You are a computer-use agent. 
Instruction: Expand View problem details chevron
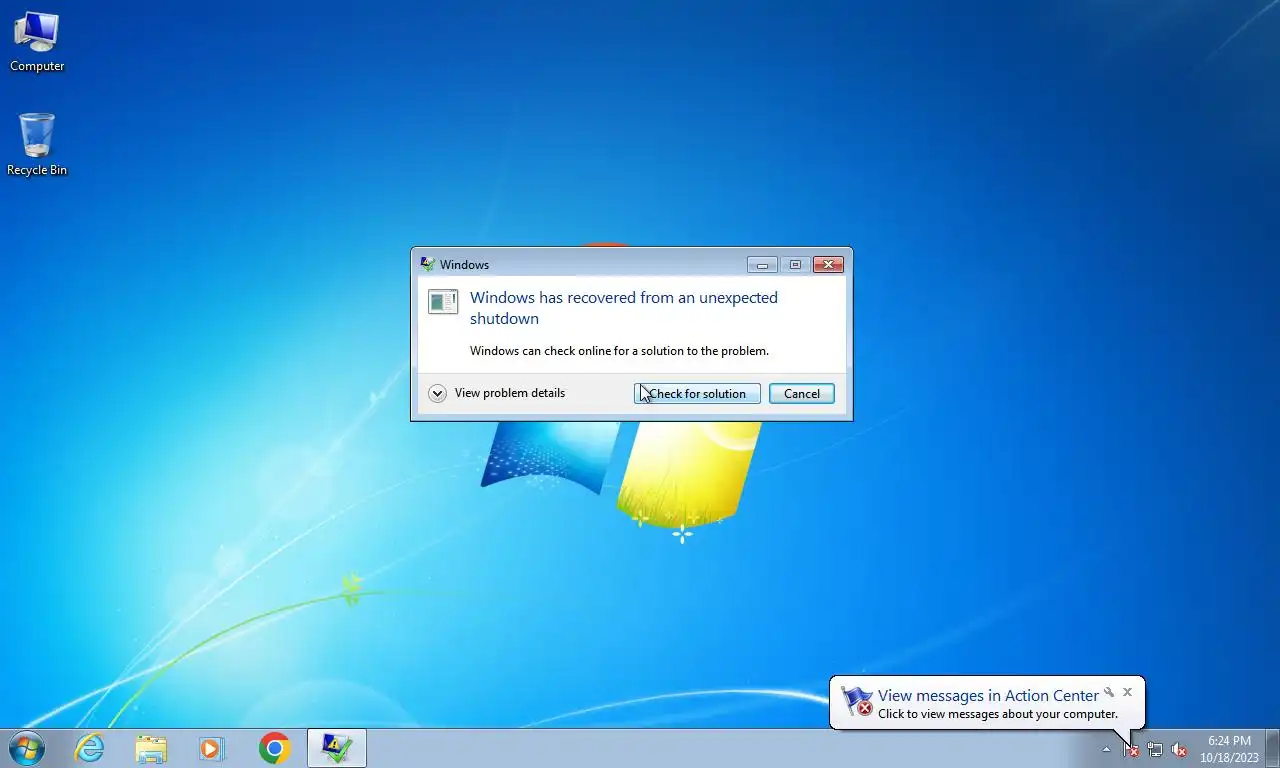437,393
